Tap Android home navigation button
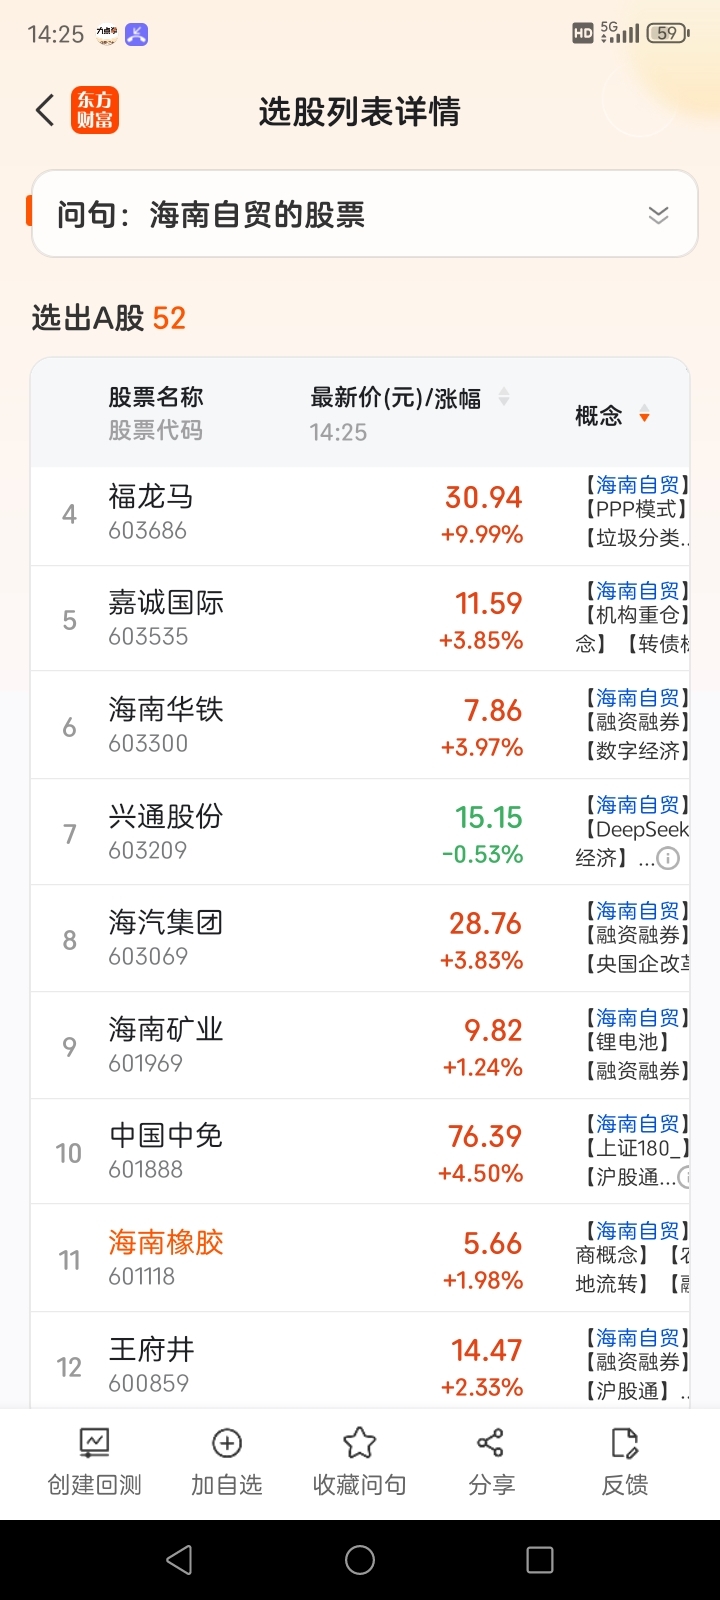The height and width of the screenshot is (1600, 720). (360, 1560)
